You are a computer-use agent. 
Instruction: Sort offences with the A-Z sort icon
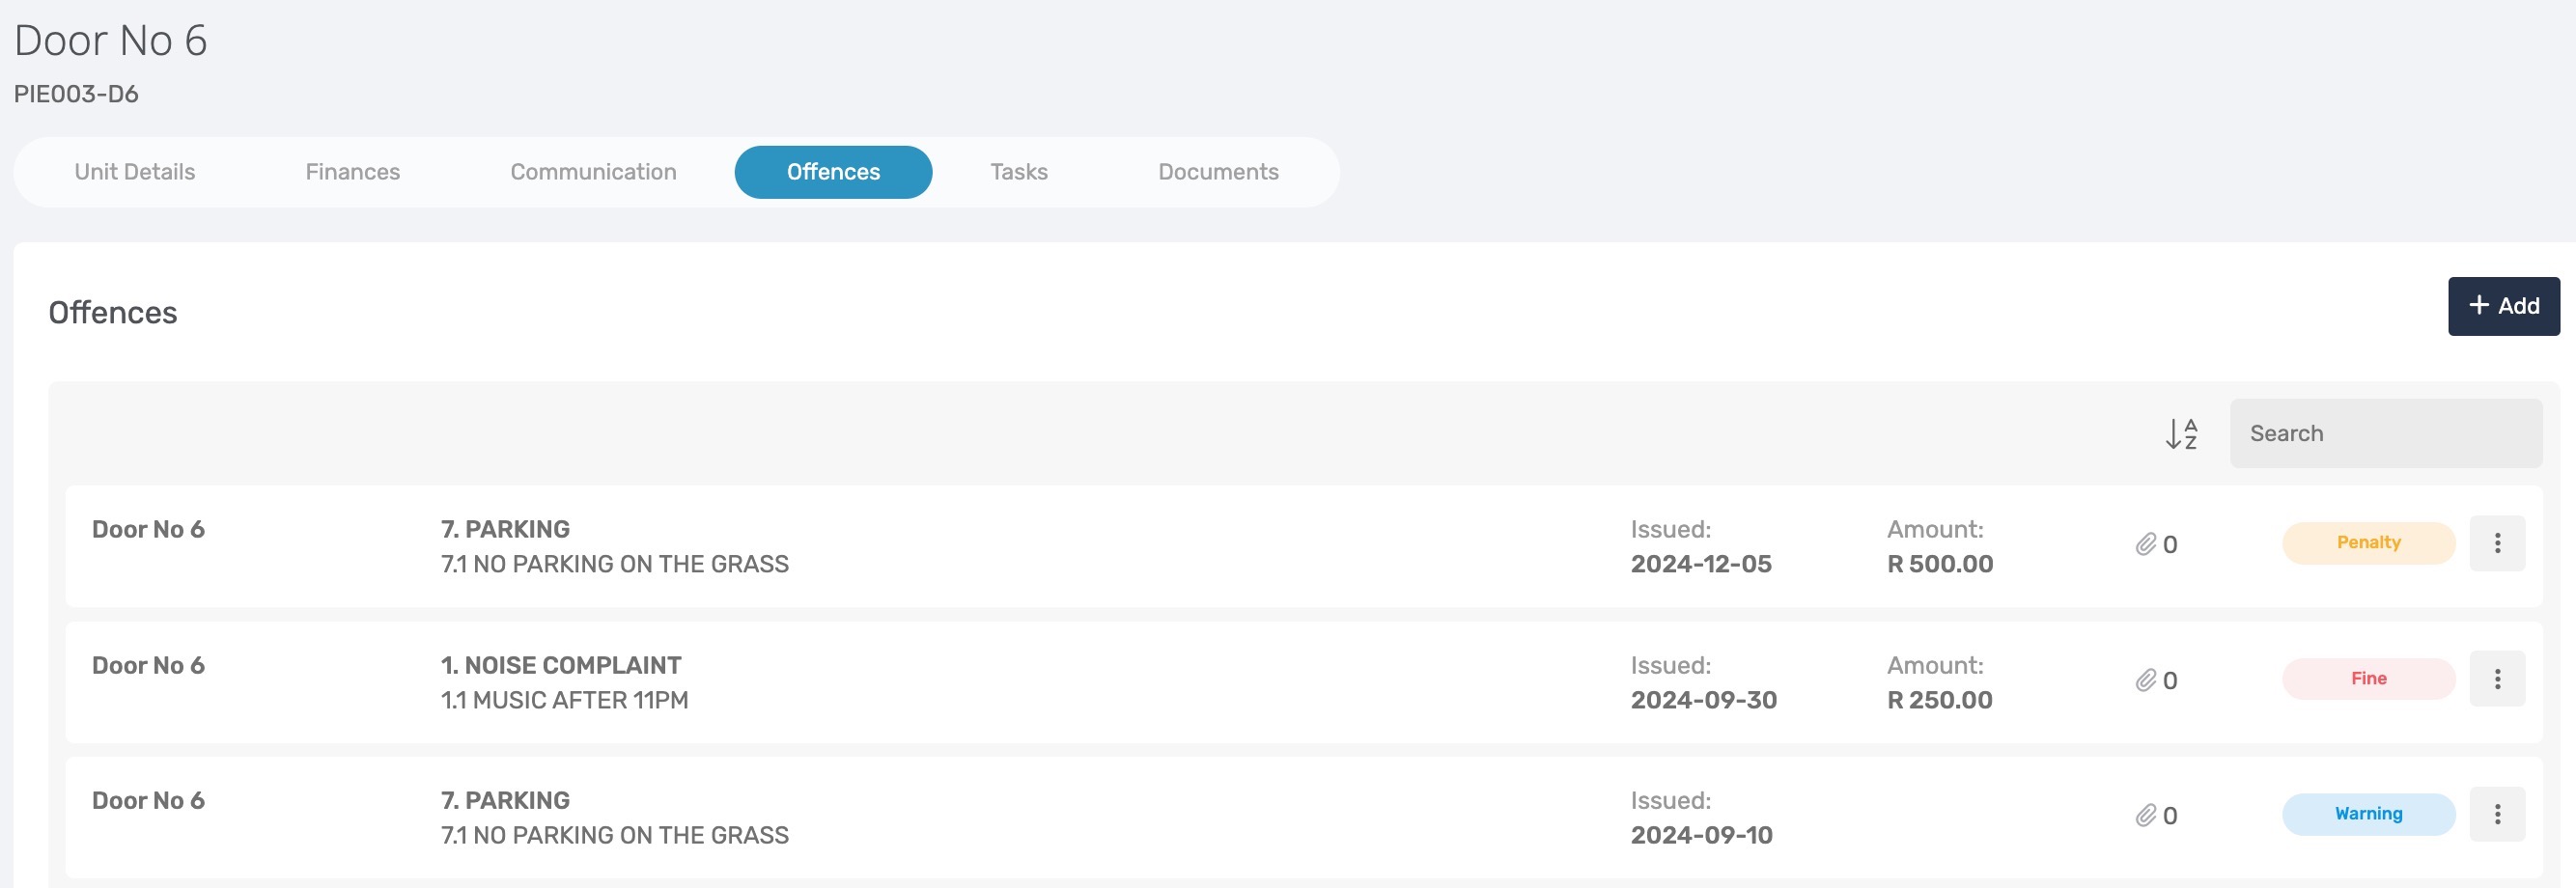tap(2181, 434)
